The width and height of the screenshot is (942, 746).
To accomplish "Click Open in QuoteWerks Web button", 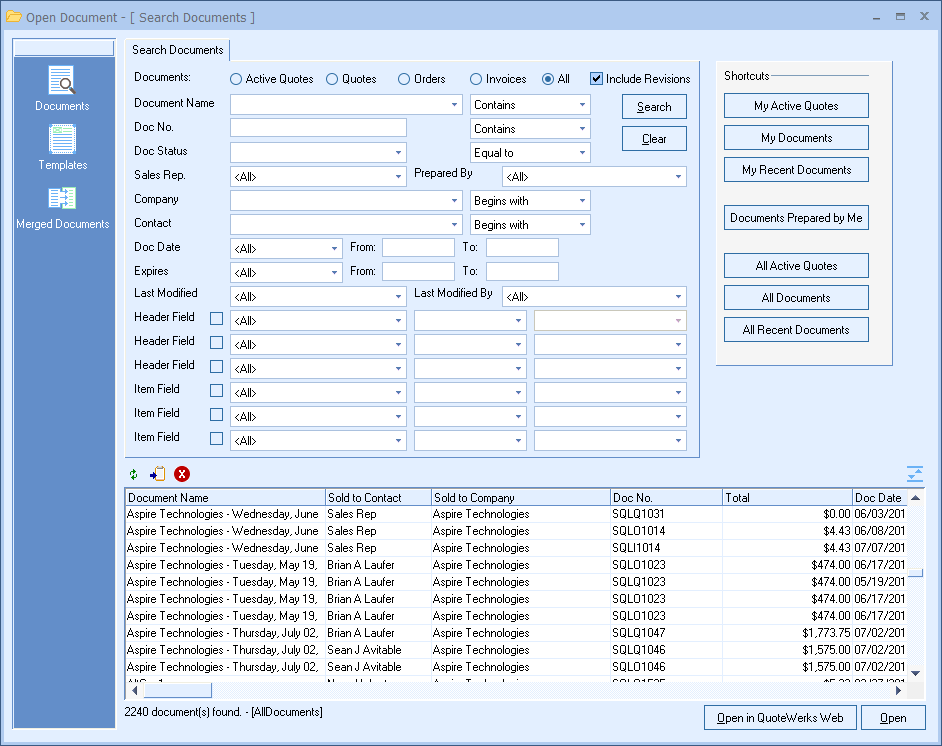I will click(x=780, y=718).
